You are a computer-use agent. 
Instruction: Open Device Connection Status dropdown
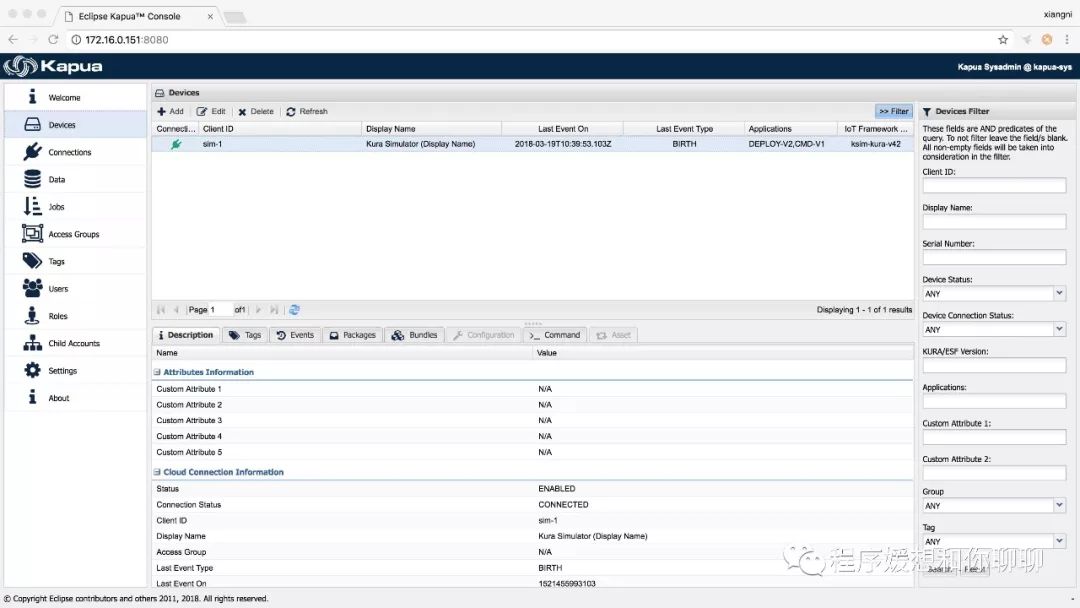1059,330
